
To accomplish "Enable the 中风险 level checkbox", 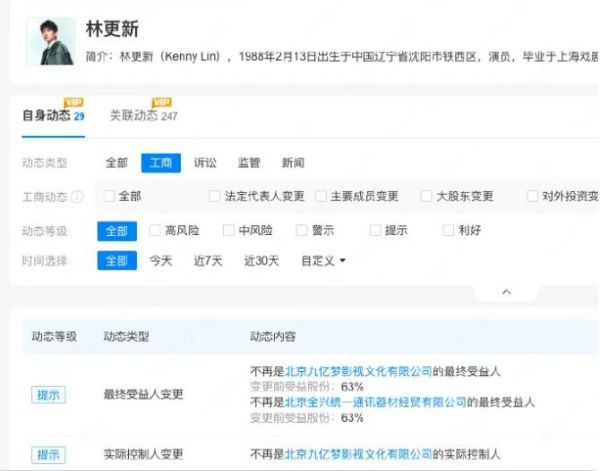I will [228, 230].
